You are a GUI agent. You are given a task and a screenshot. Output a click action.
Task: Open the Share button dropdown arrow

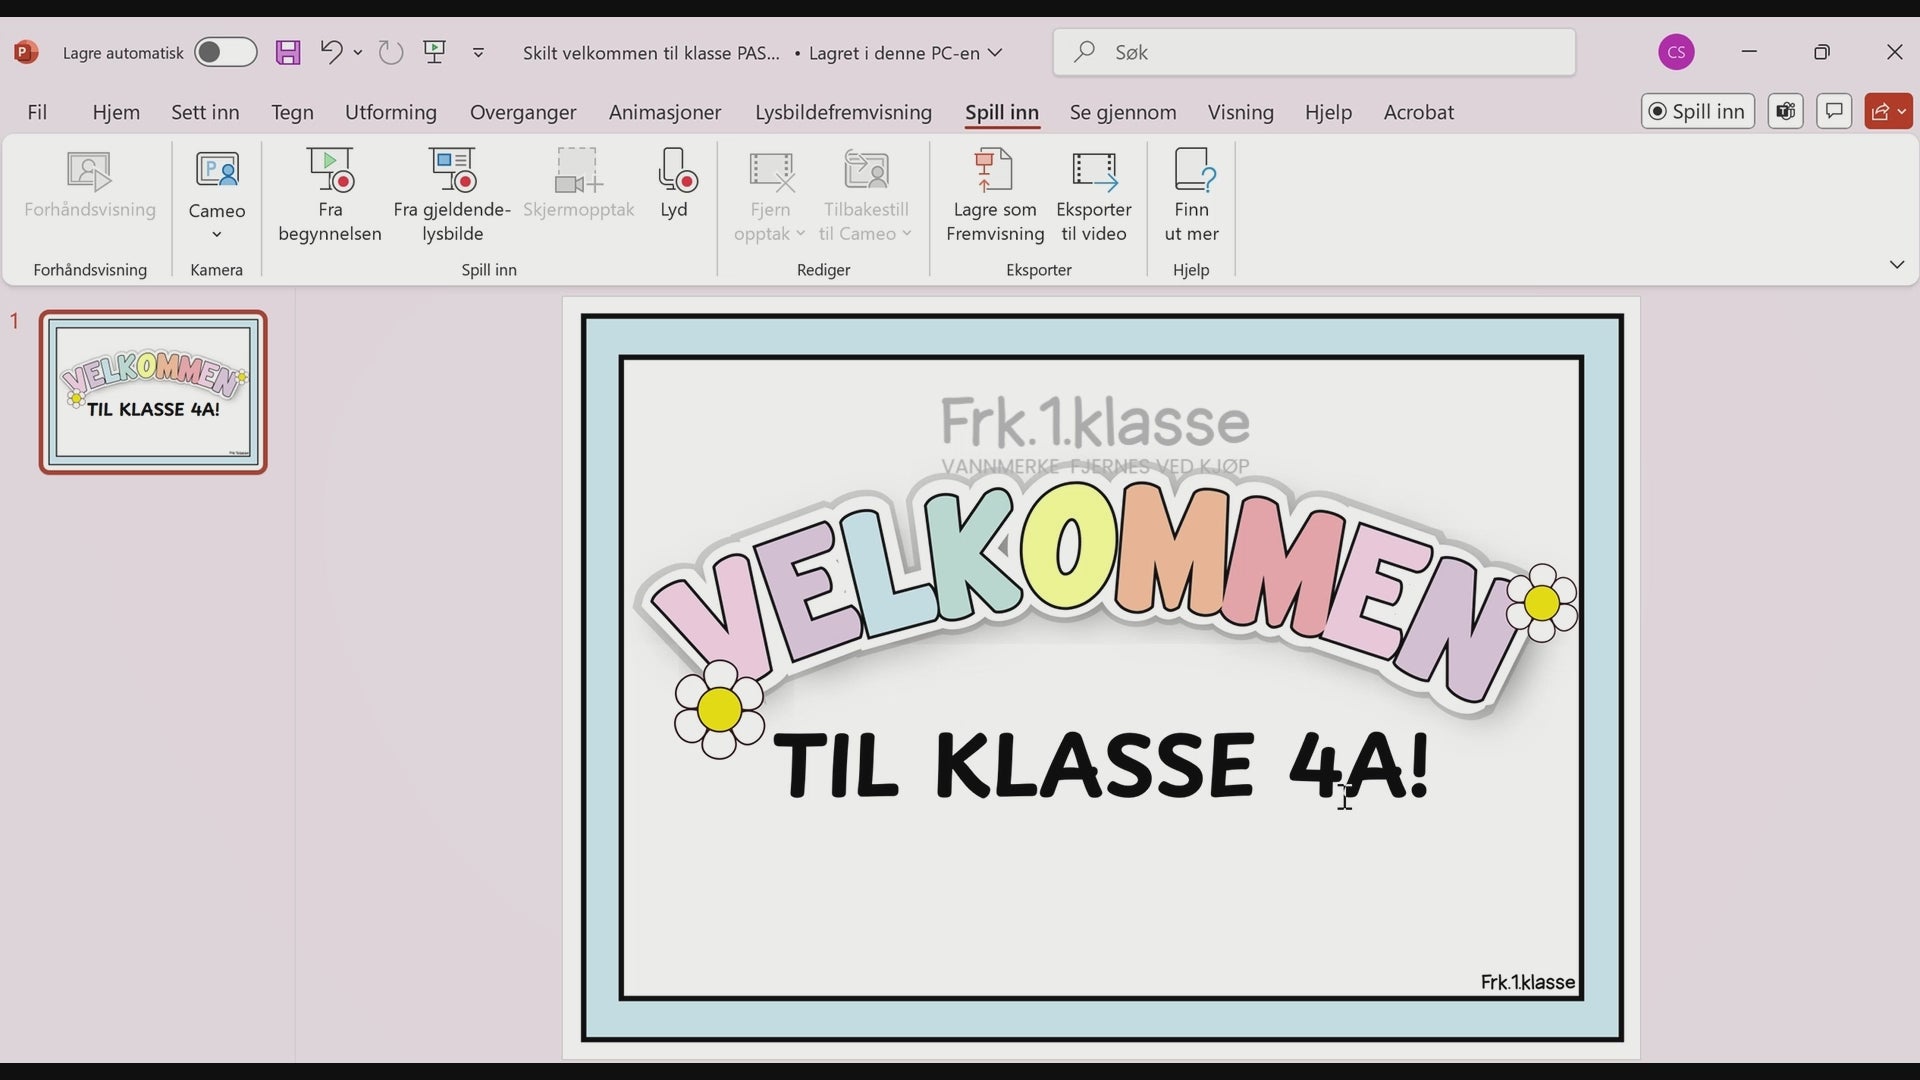(x=1903, y=111)
